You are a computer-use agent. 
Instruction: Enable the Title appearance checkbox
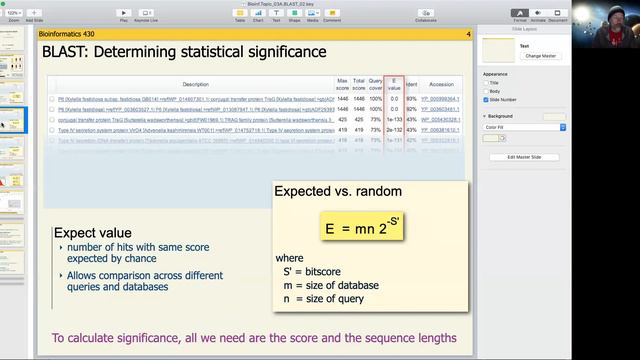[486, 83]
